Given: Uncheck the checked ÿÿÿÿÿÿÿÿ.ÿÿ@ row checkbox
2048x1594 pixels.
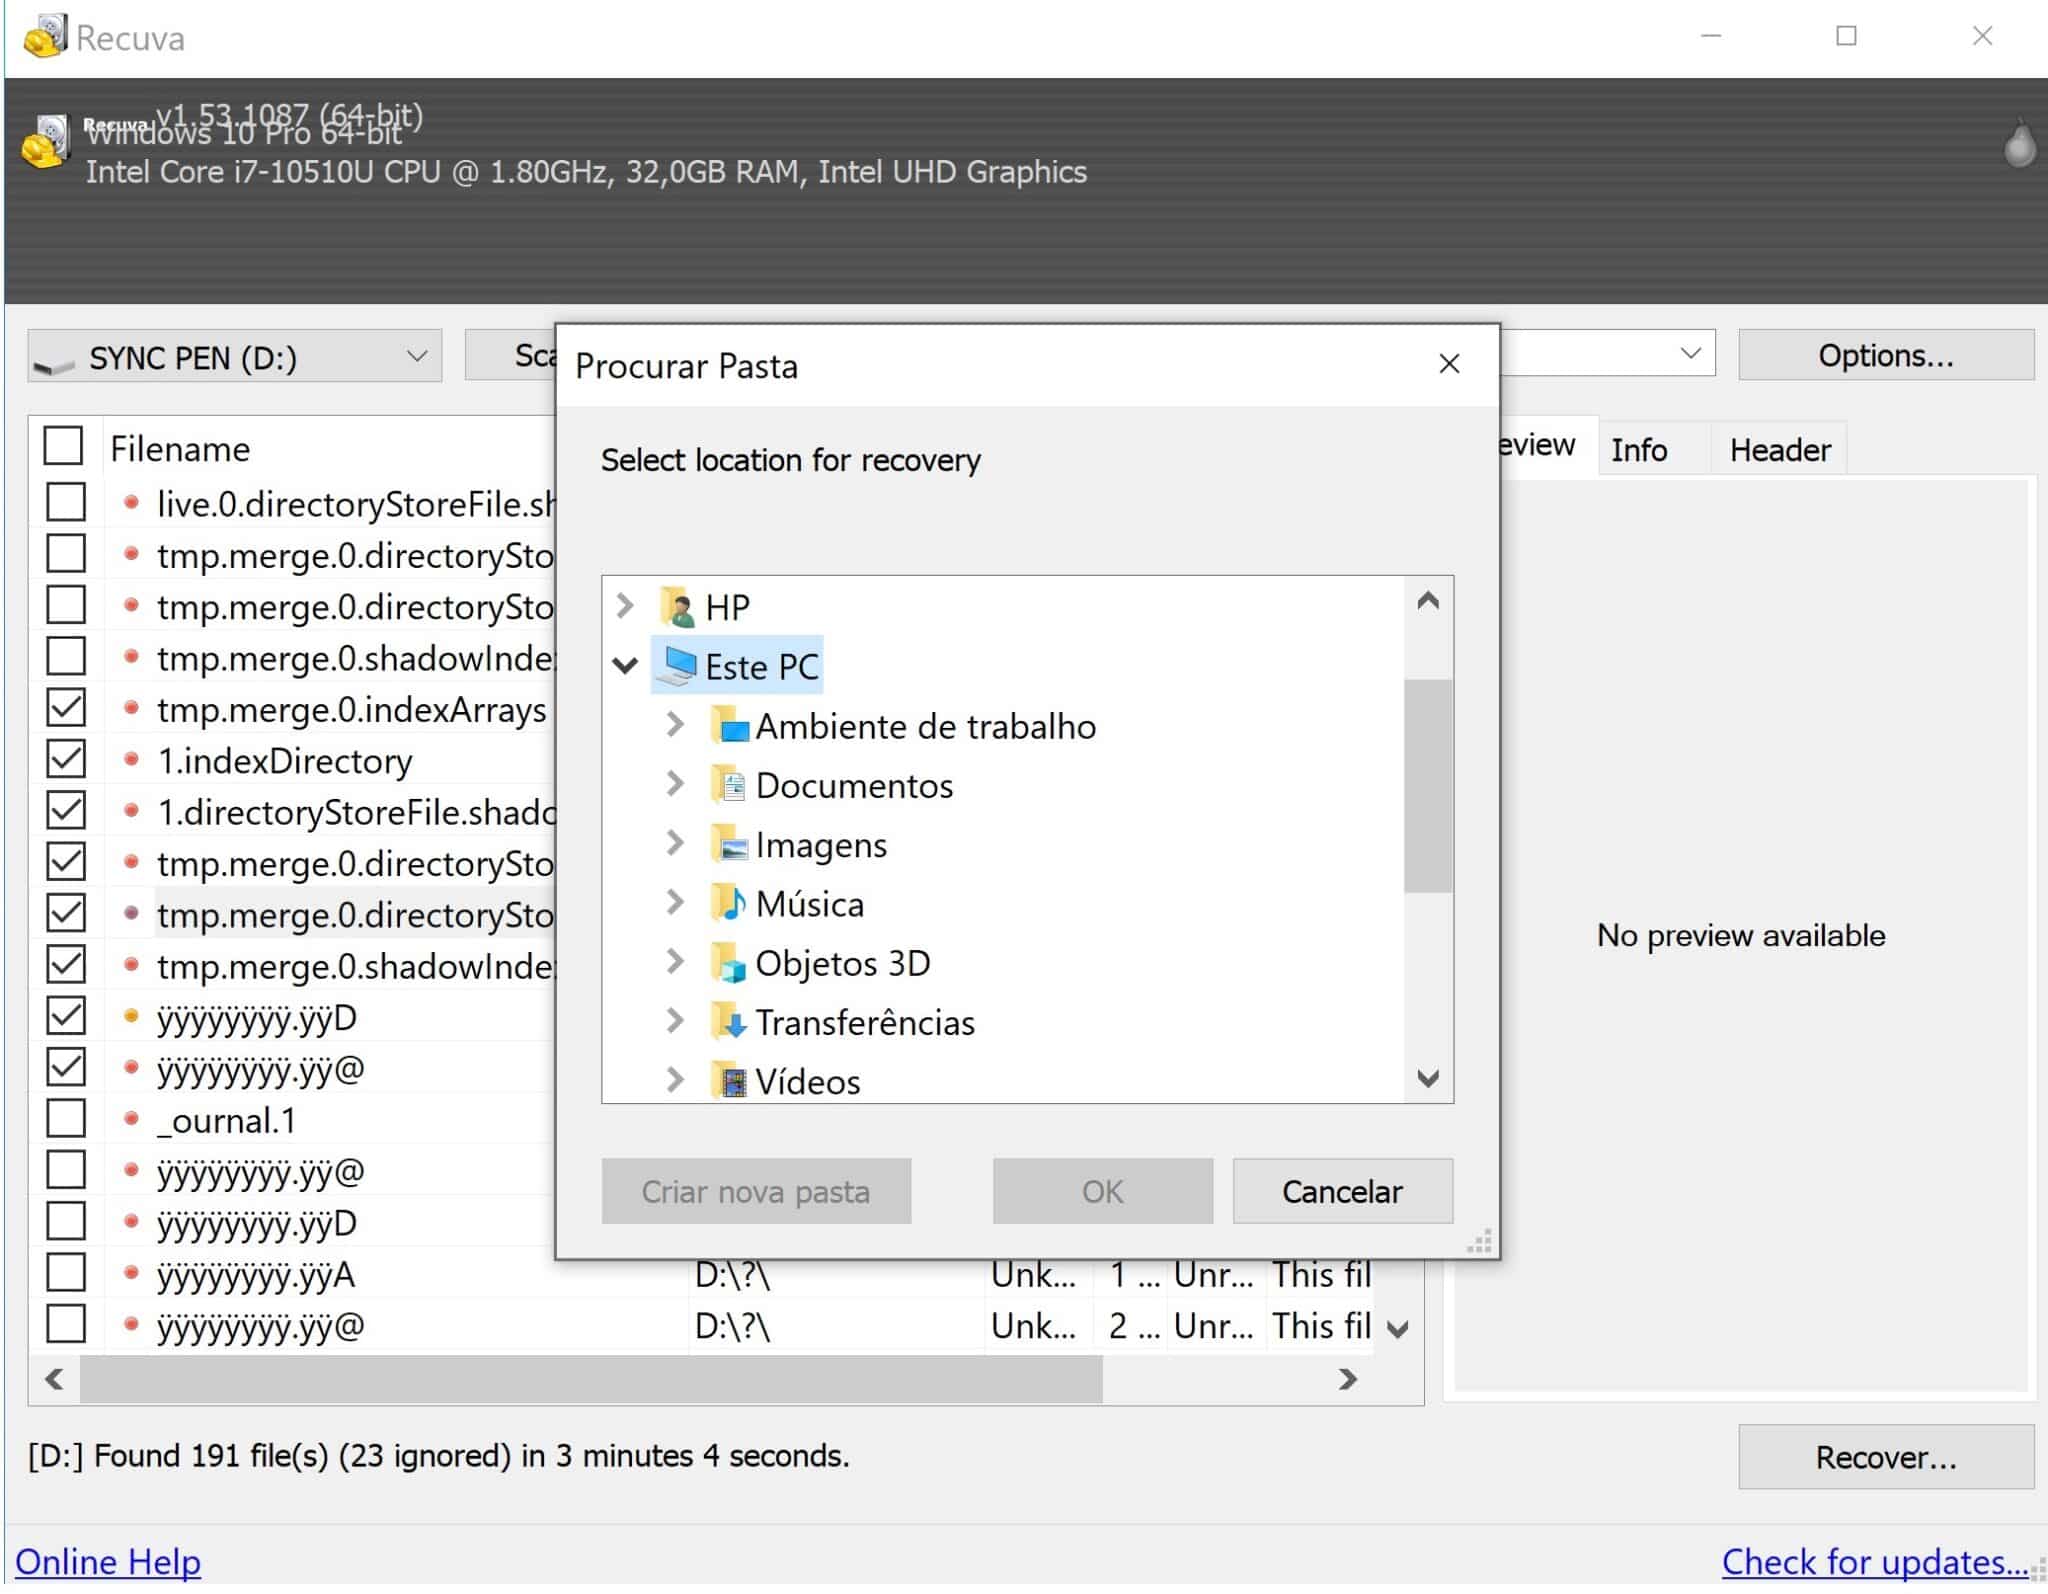Looking at the screenshot, I should point(66,1068).
